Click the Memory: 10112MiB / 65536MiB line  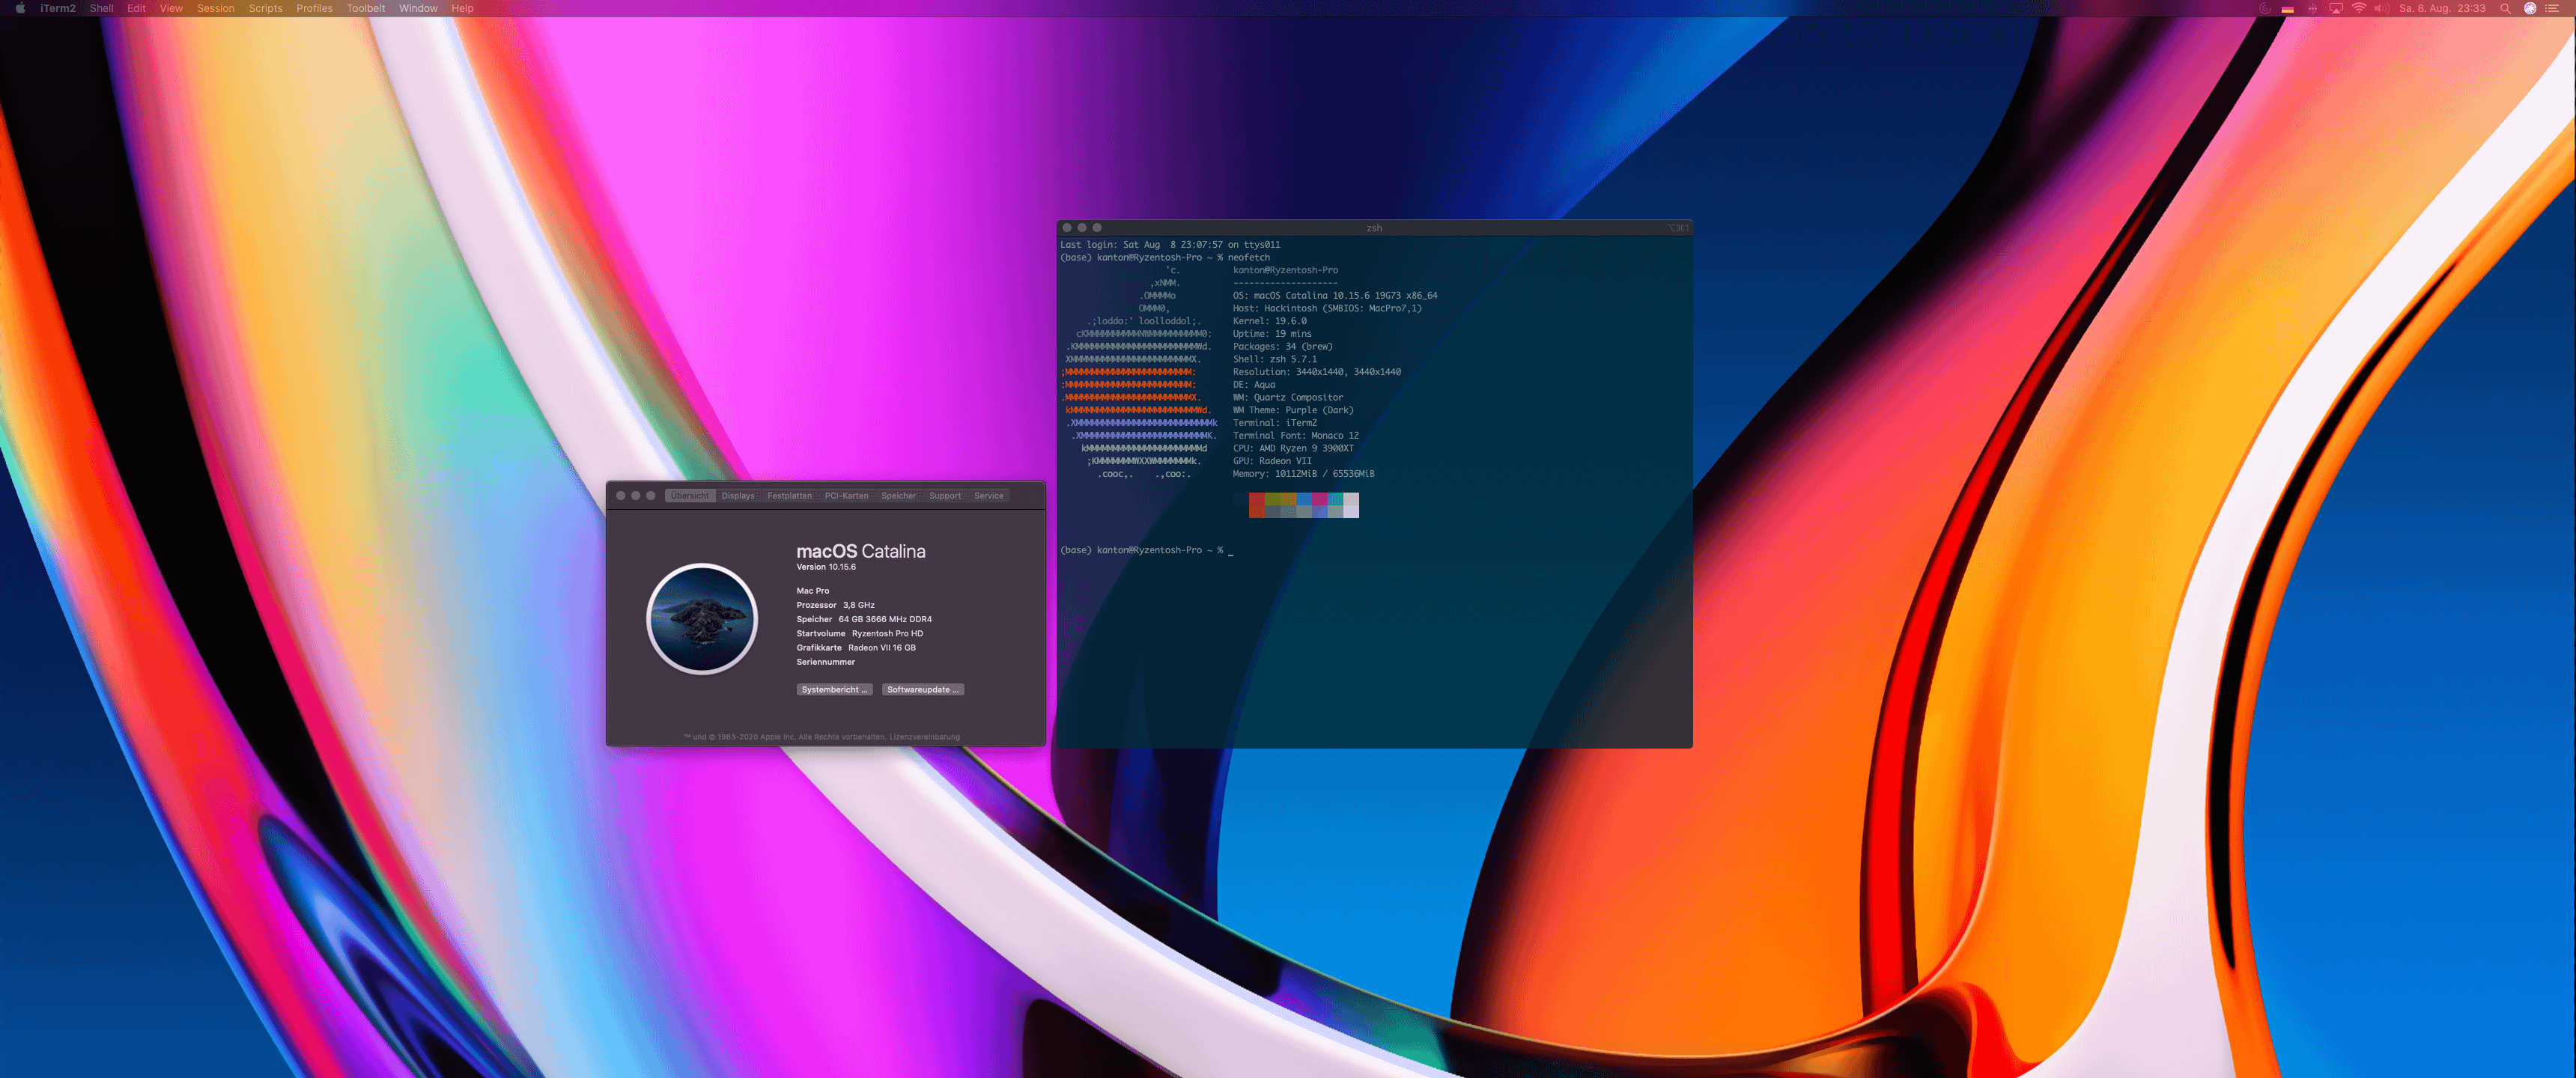coord(1304,474)
